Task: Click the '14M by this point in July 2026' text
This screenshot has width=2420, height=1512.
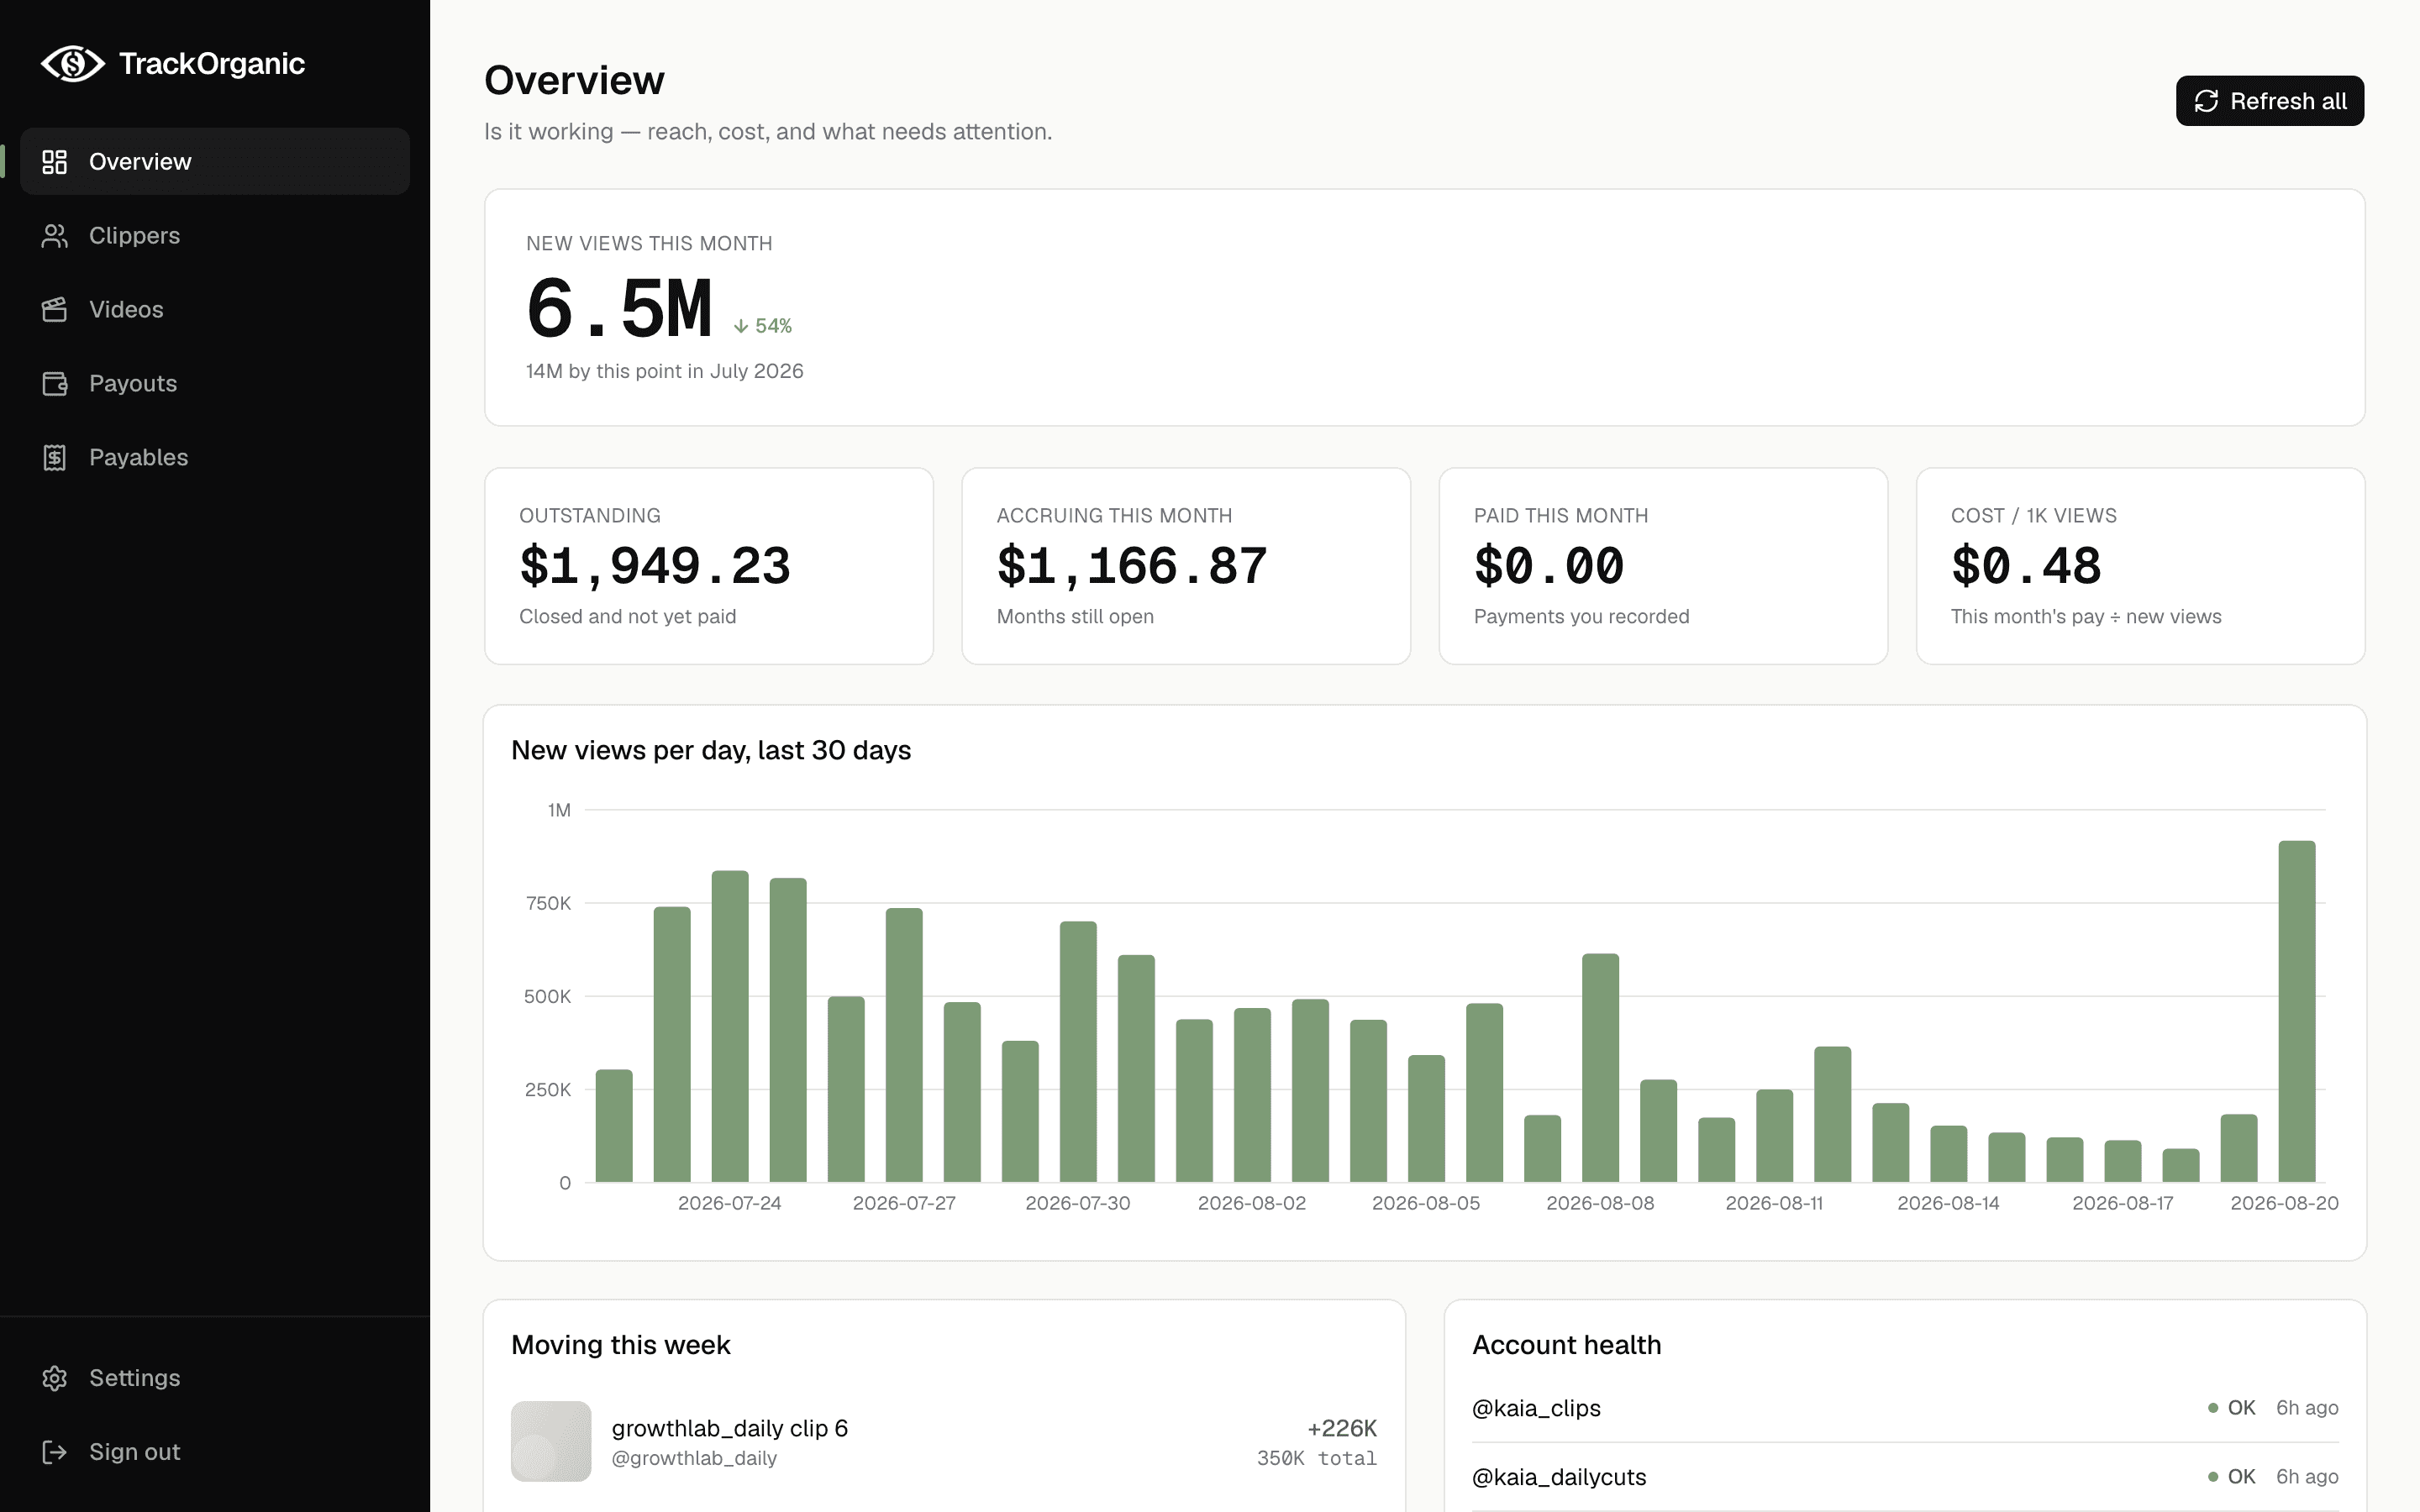Action: pos(665,371)
